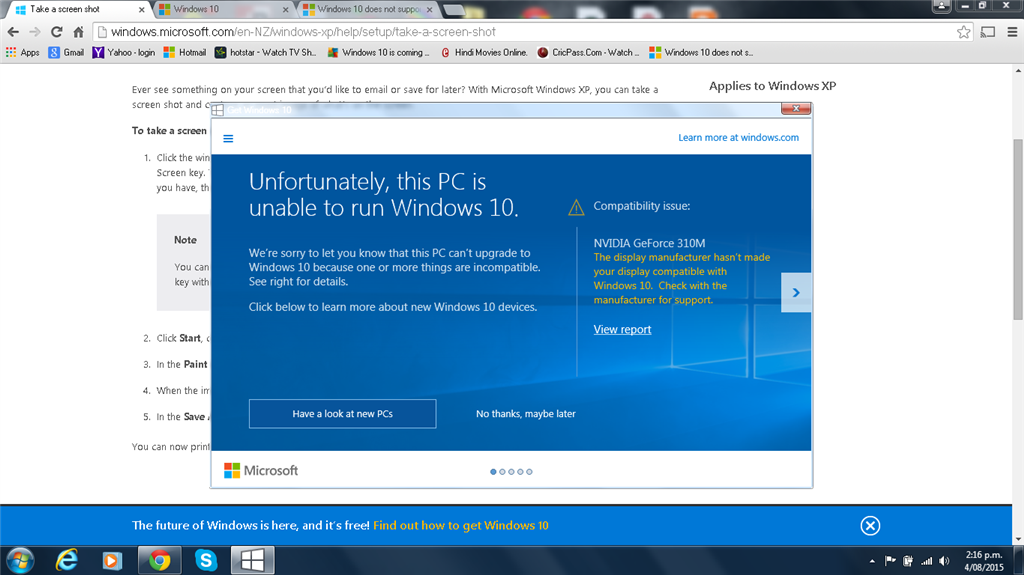This screenshot has height=575, width=1024.
Task: Open the Windows 10 is coming bookmark
Action: 379,52
